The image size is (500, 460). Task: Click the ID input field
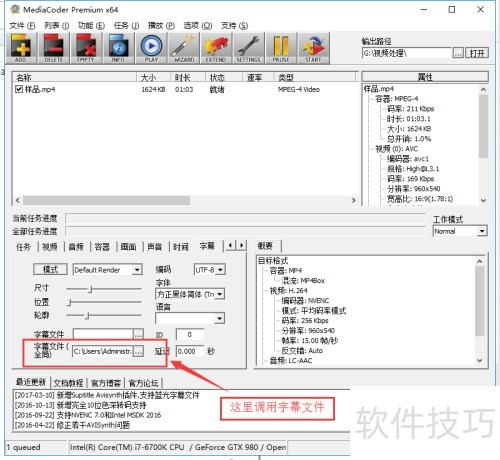(190, 334)
